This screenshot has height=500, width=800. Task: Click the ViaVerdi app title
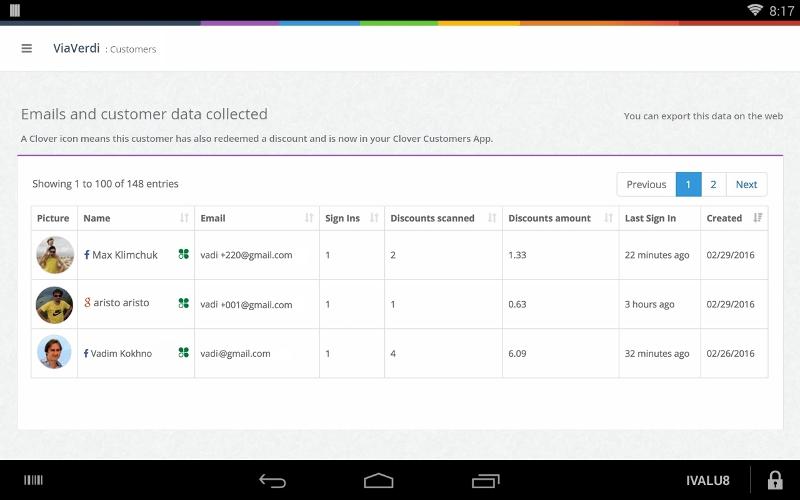click(77, 48)
